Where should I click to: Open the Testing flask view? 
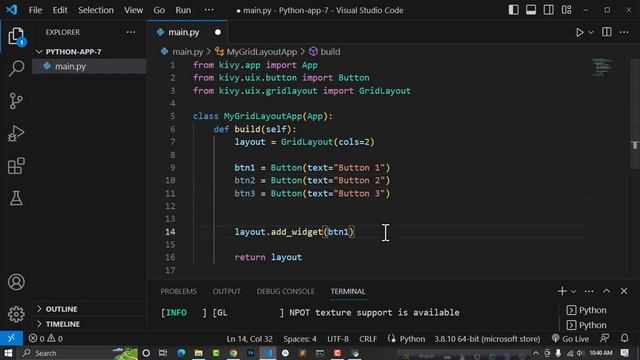16,198
